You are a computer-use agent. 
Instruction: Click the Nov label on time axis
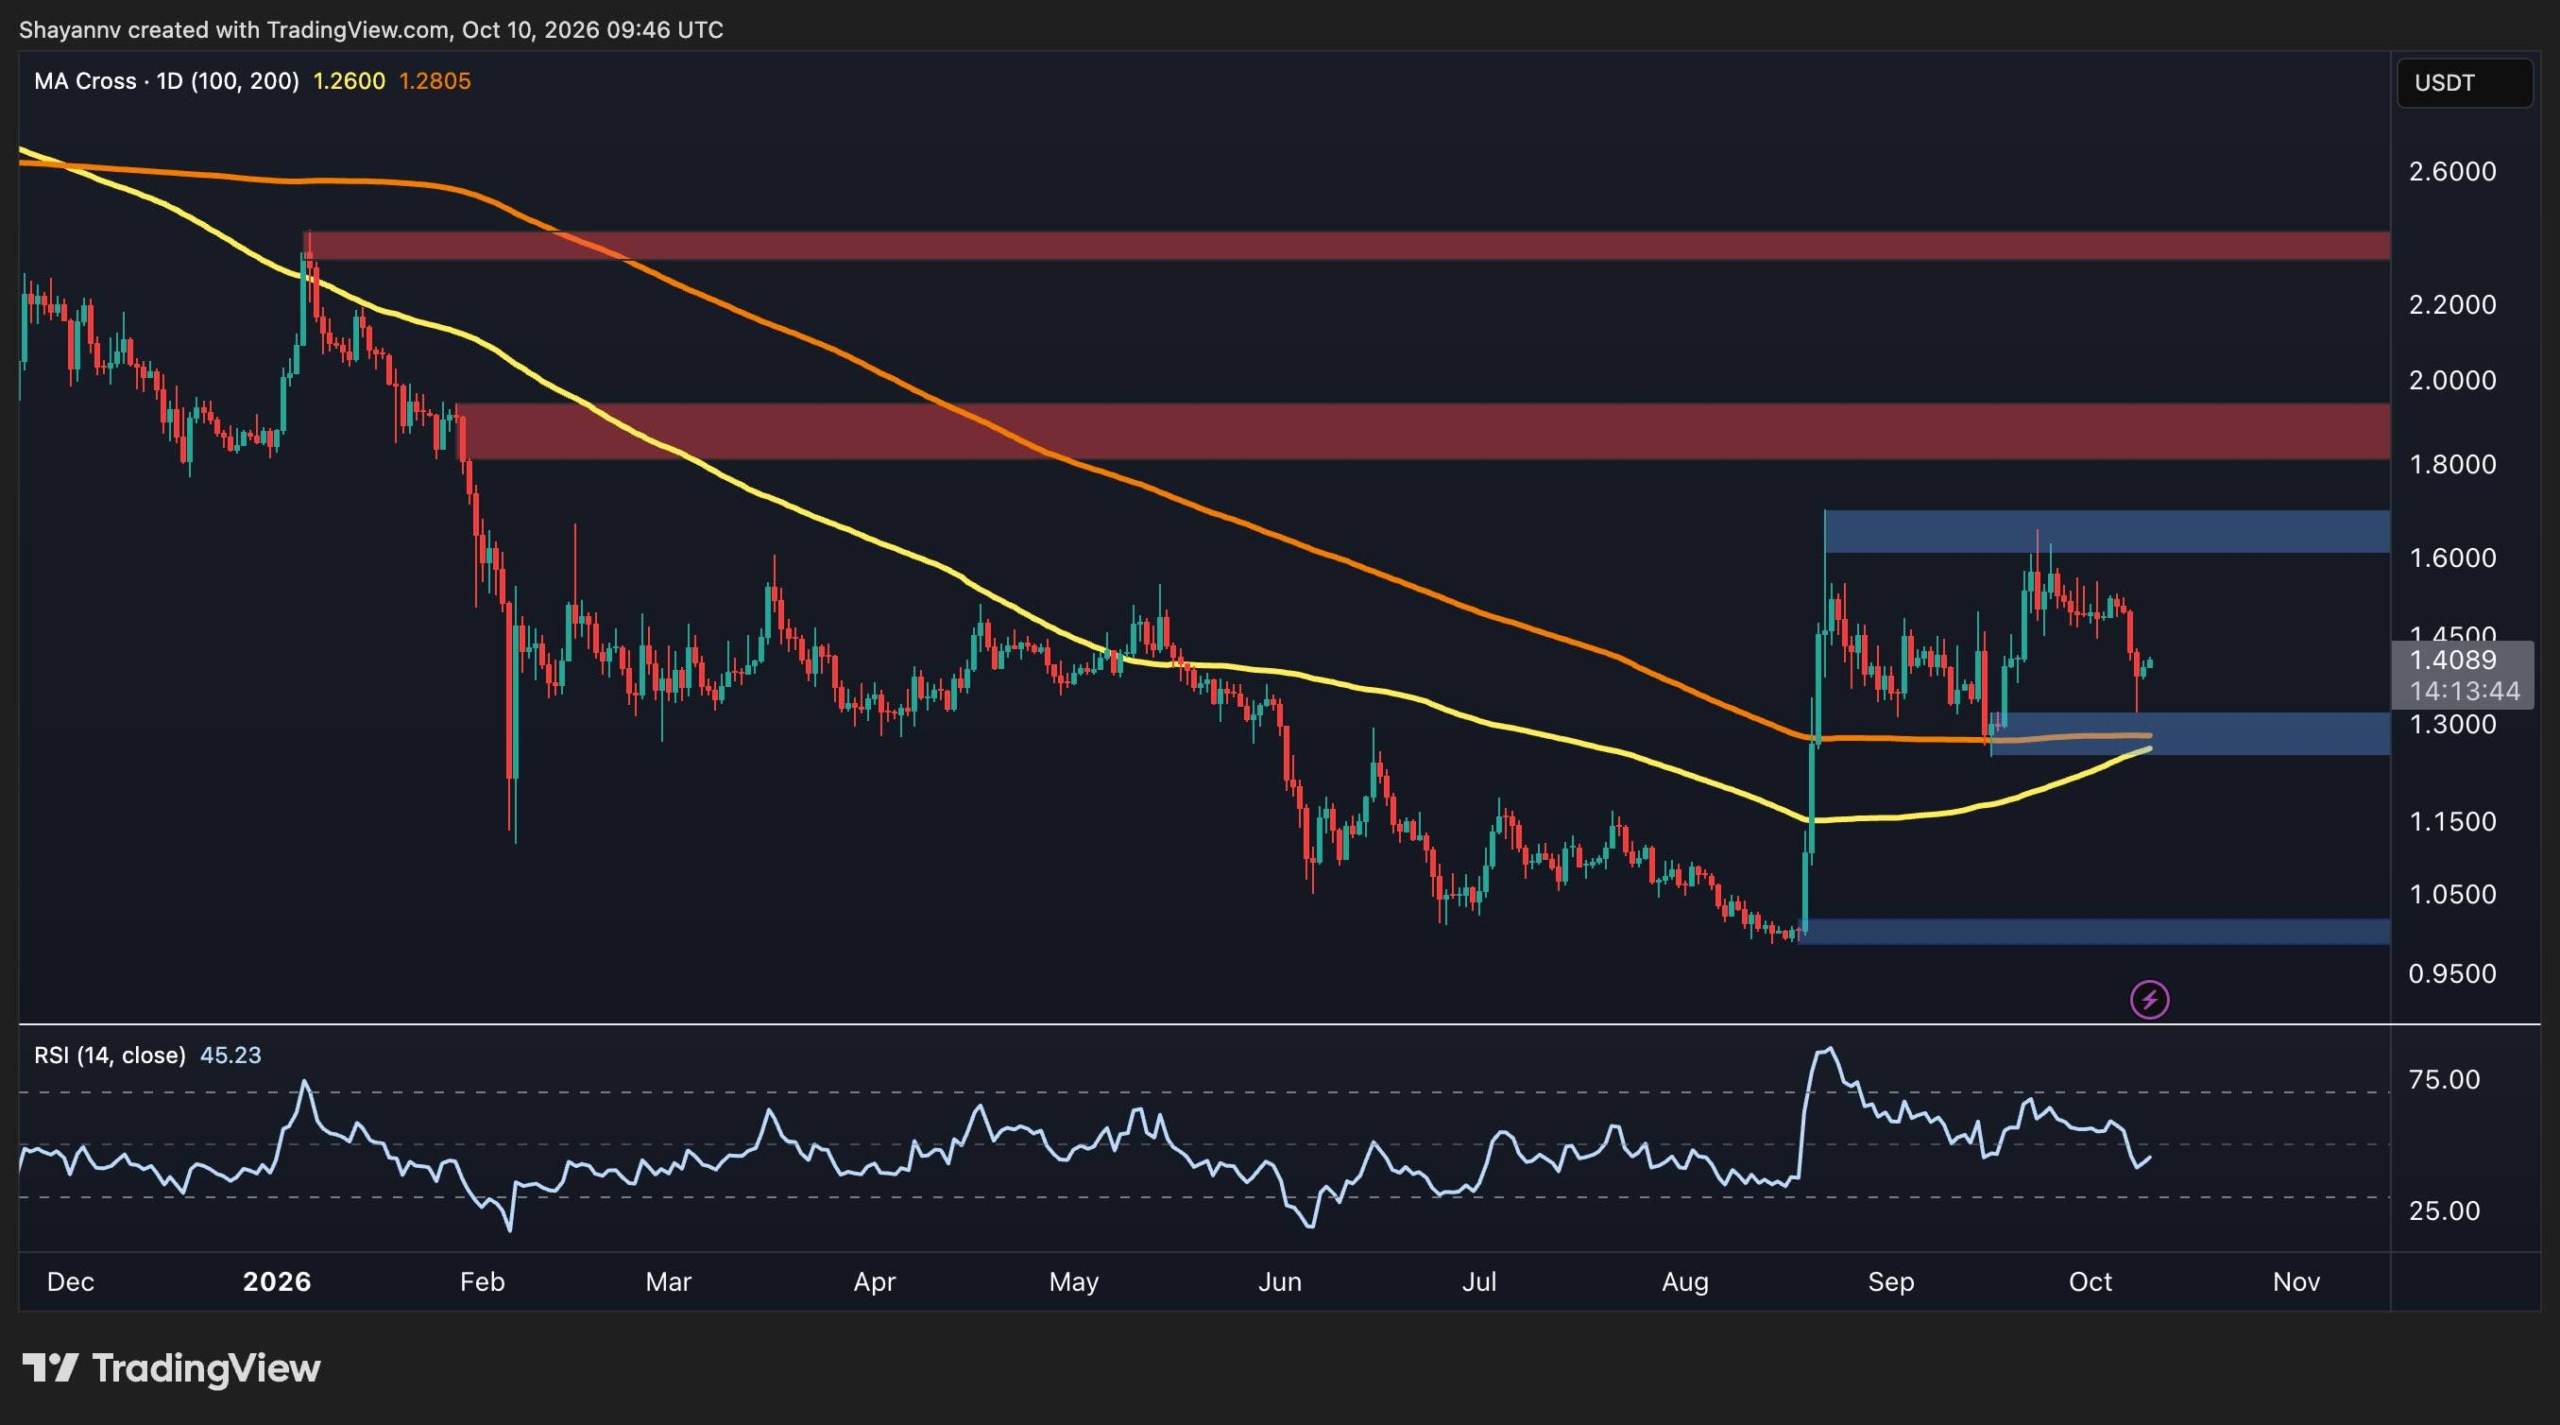2296,1282
